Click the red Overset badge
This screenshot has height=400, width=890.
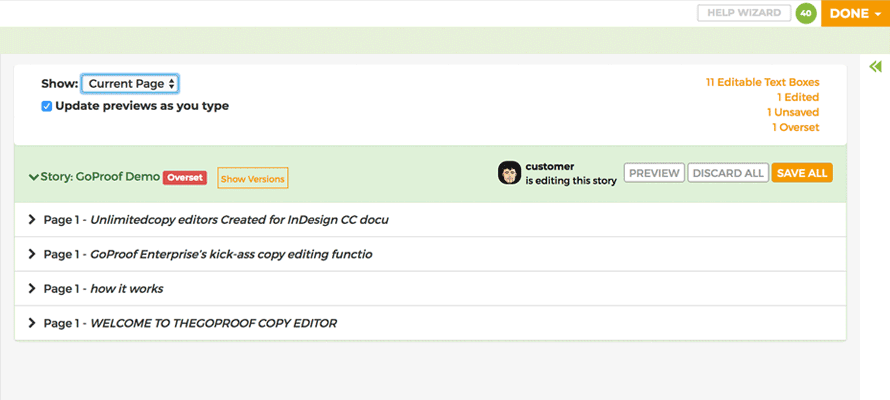[x=186, y=178]
